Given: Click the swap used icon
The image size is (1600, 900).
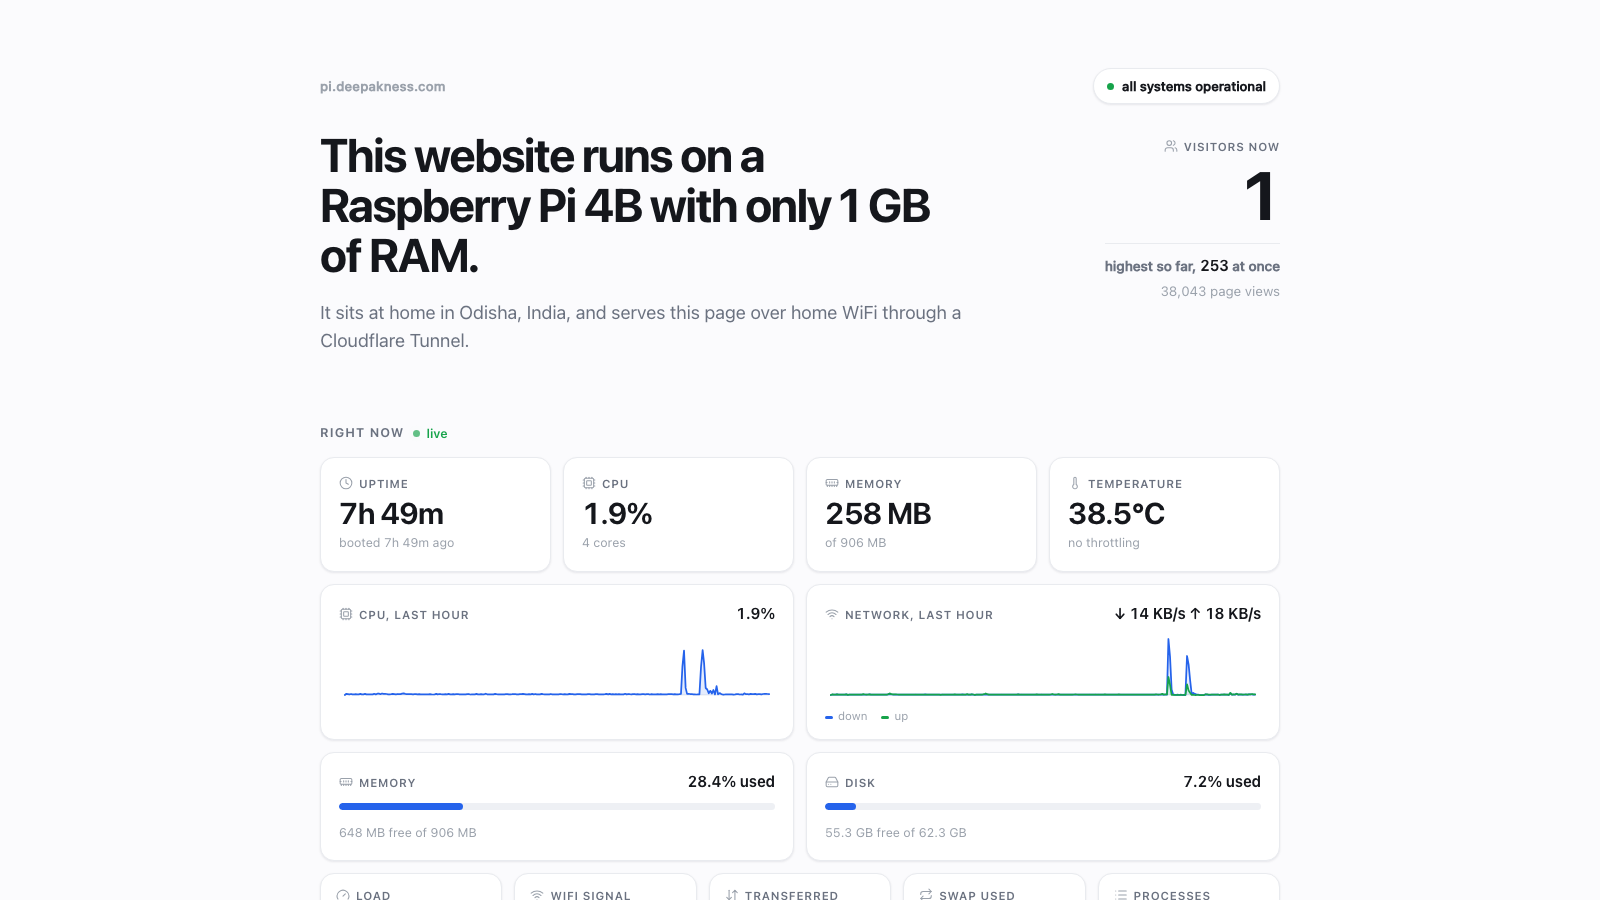Looking at the screenshot, I should pyautogui.click(x=926, y=895).
